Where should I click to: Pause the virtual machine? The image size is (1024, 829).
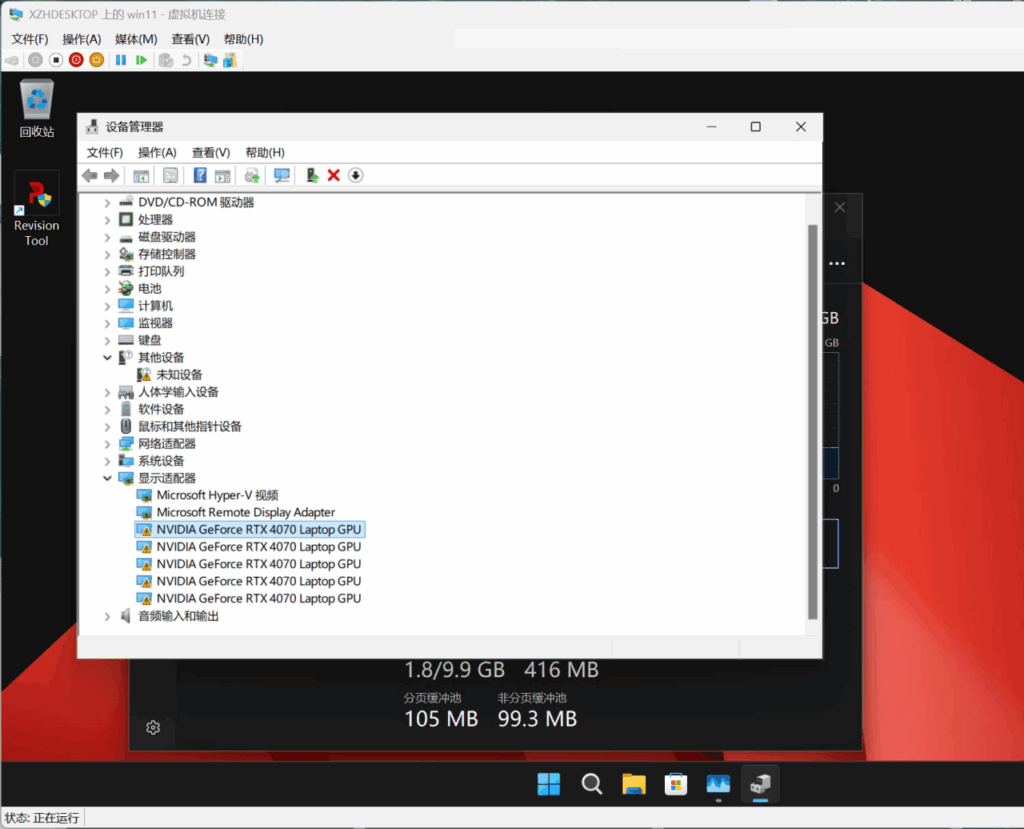[x=121, y=60]
